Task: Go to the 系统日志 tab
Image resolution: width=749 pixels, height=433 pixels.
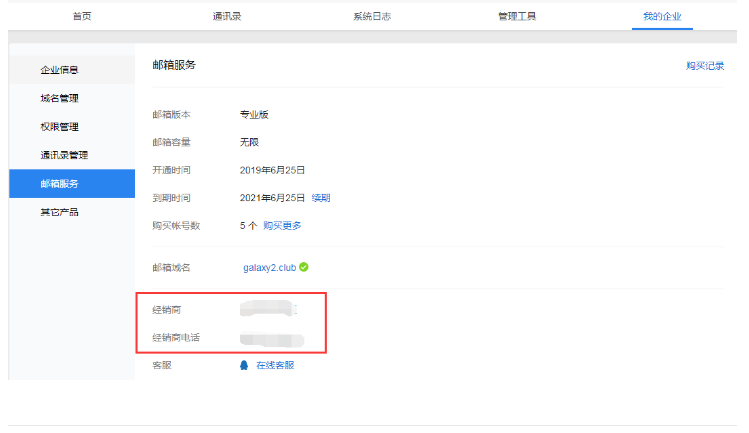Action: point(371,17)
